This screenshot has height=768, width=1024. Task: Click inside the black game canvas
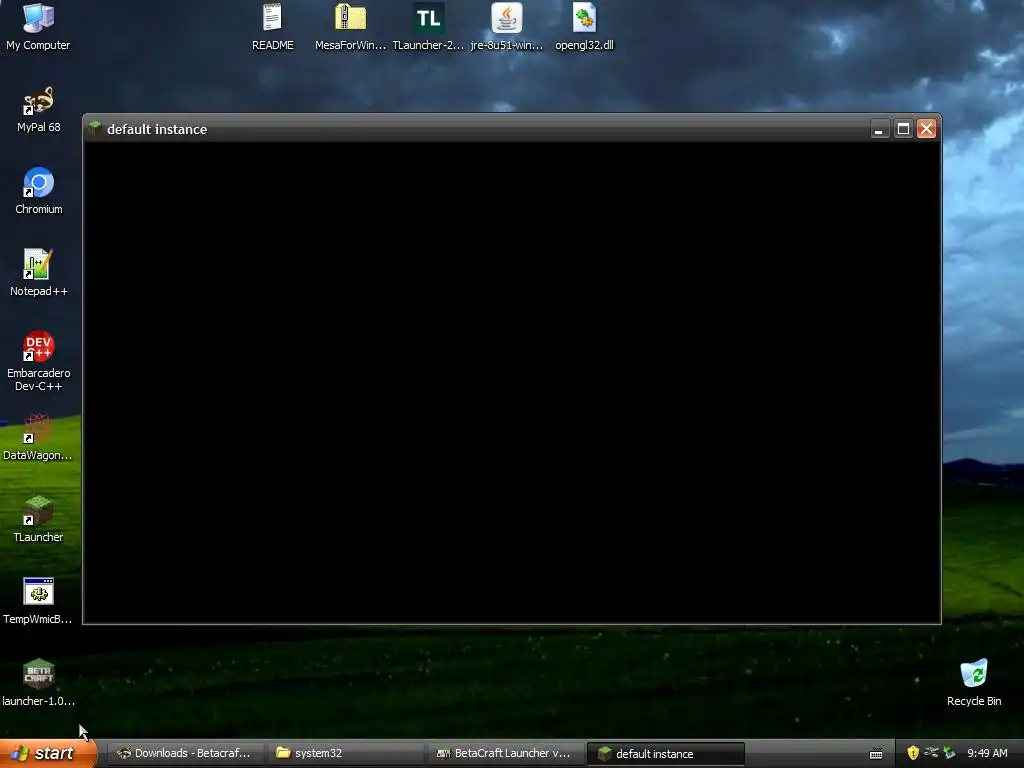pyautogui.click(x=512, y=382)
